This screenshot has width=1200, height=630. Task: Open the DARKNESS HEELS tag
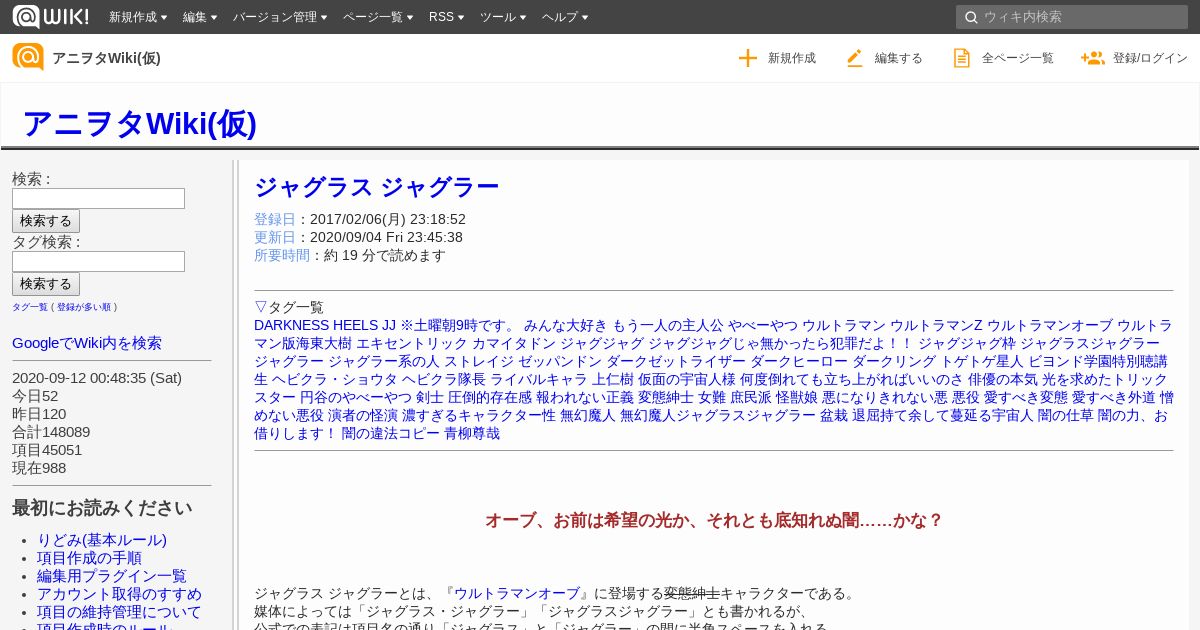[x=316, y=325]
